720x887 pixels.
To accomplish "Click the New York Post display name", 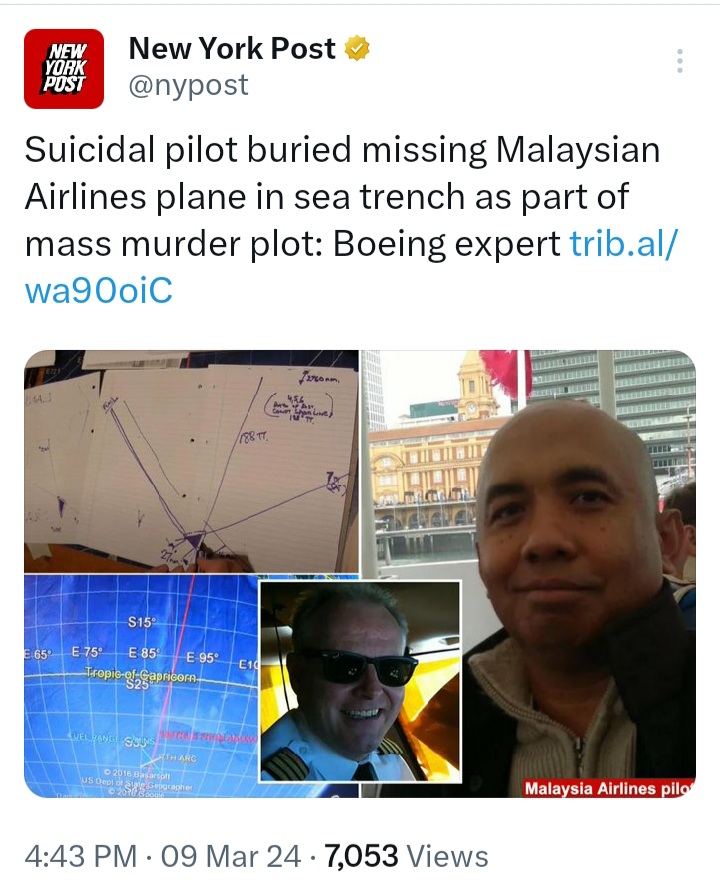I will [x=232, y=48].
